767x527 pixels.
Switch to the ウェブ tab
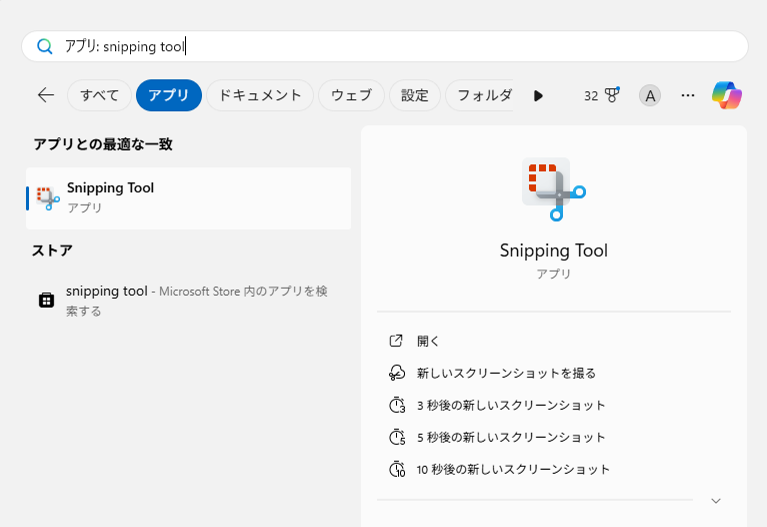pos(351,95)
